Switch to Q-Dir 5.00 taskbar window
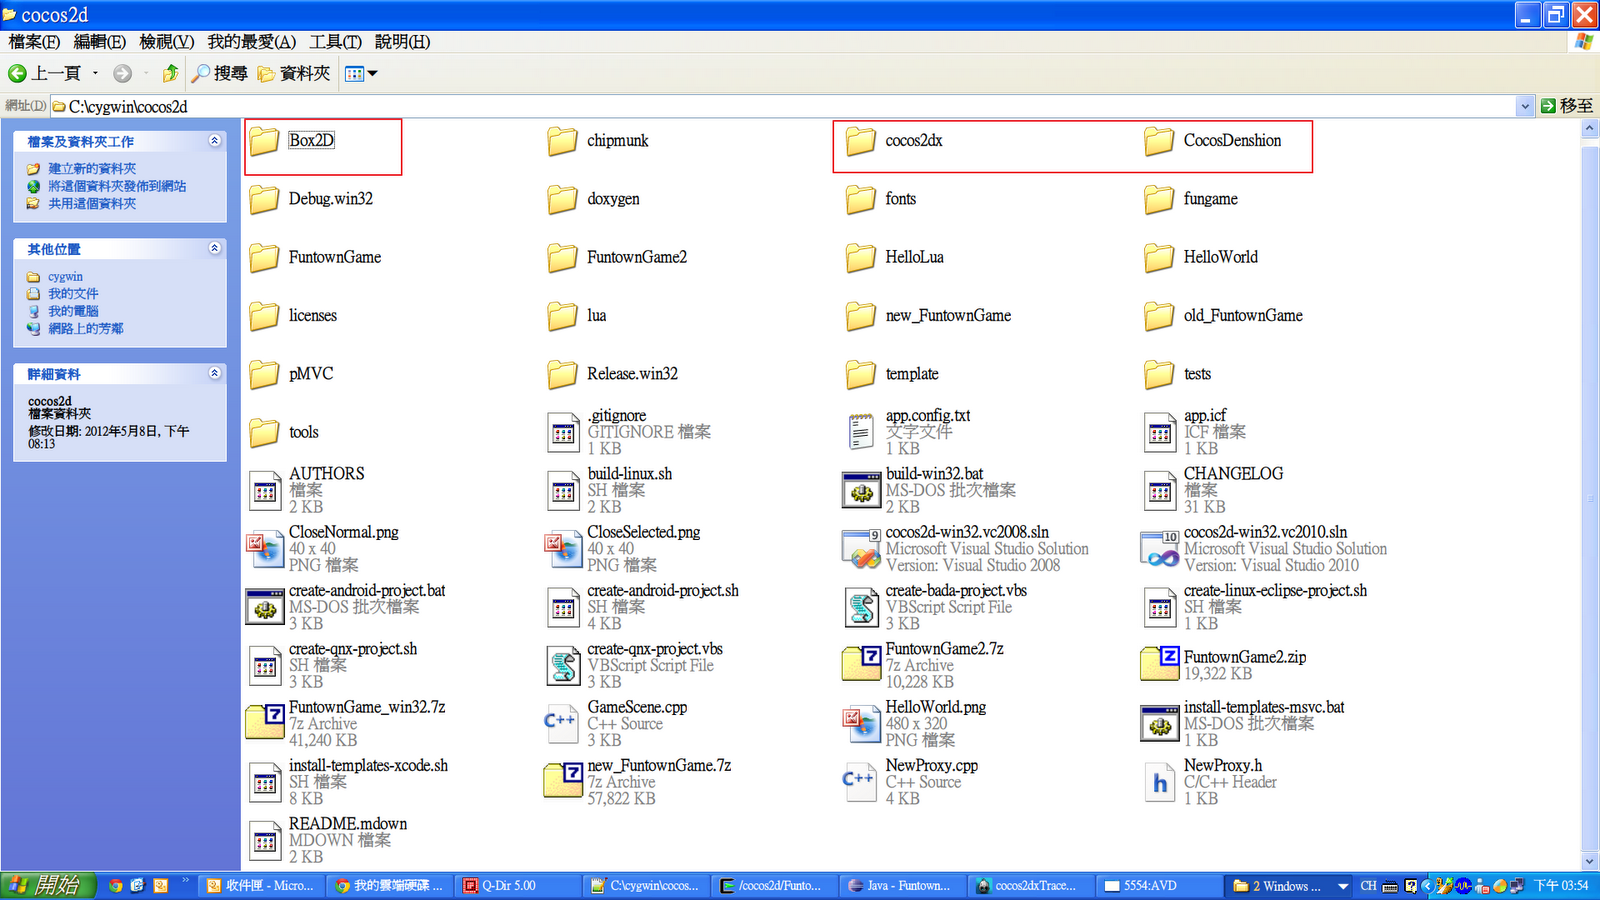Screen dimensions: 1600x900 click(519, 886)
